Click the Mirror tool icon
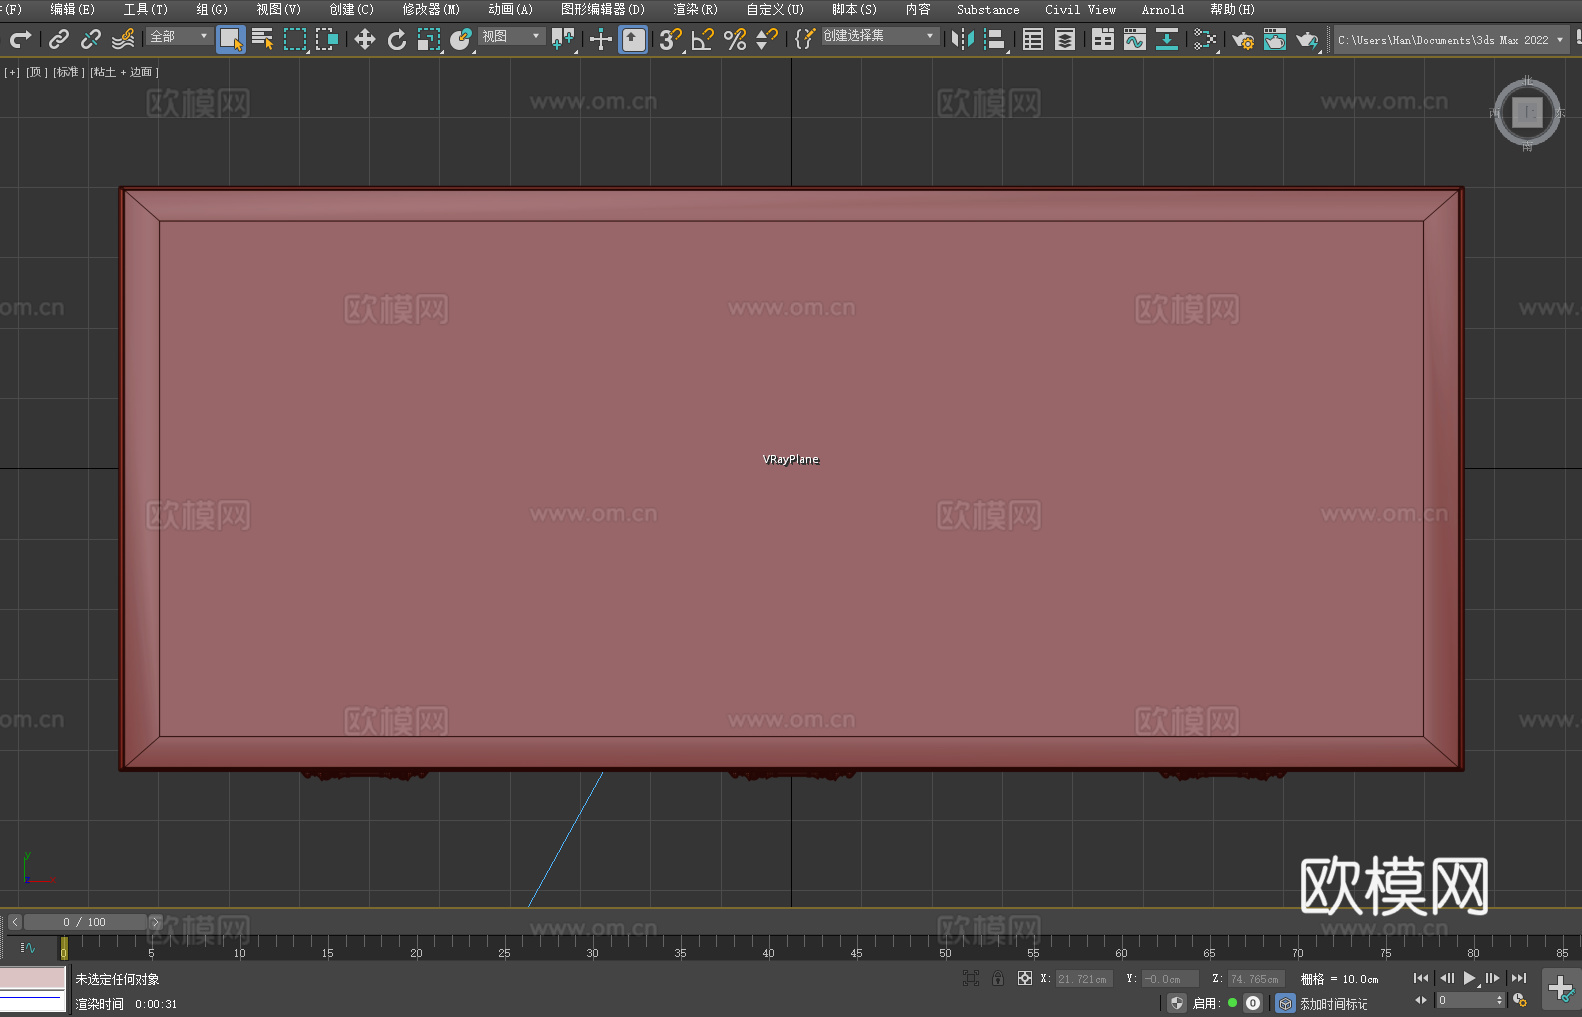1582x1017 pixels. [x=963, y=39]
